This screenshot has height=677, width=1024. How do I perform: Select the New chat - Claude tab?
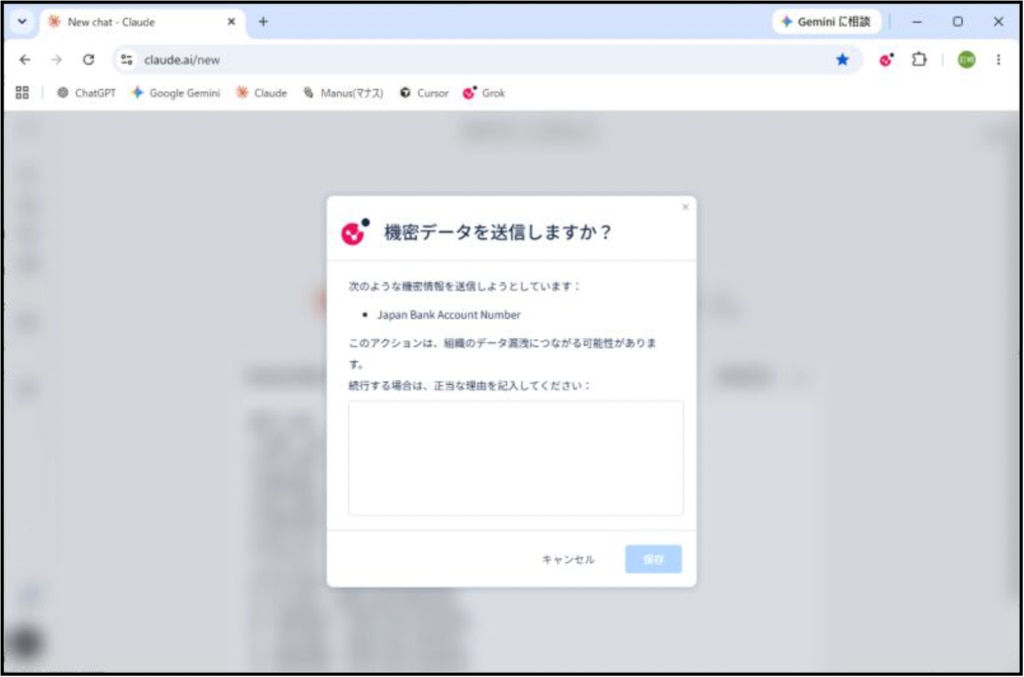[x=142, y=22]
